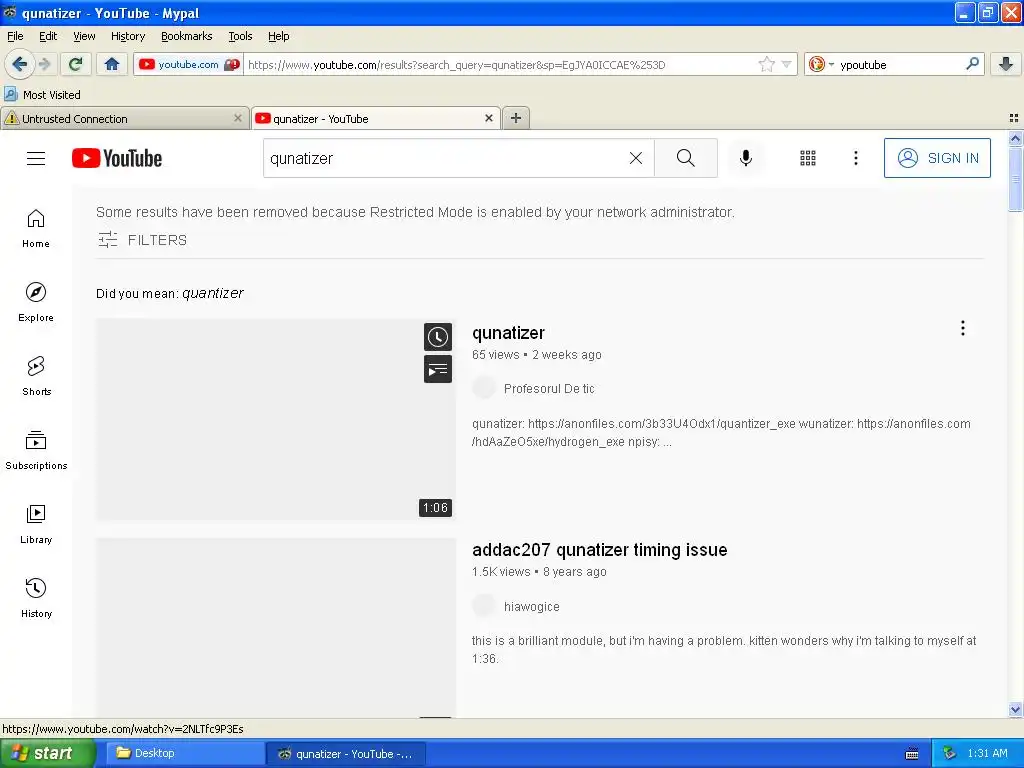Image resolution: width=1024 pixels, height=768 pixels.
Task: Click the SIGN IN button
Action: (x=937, y=158)
